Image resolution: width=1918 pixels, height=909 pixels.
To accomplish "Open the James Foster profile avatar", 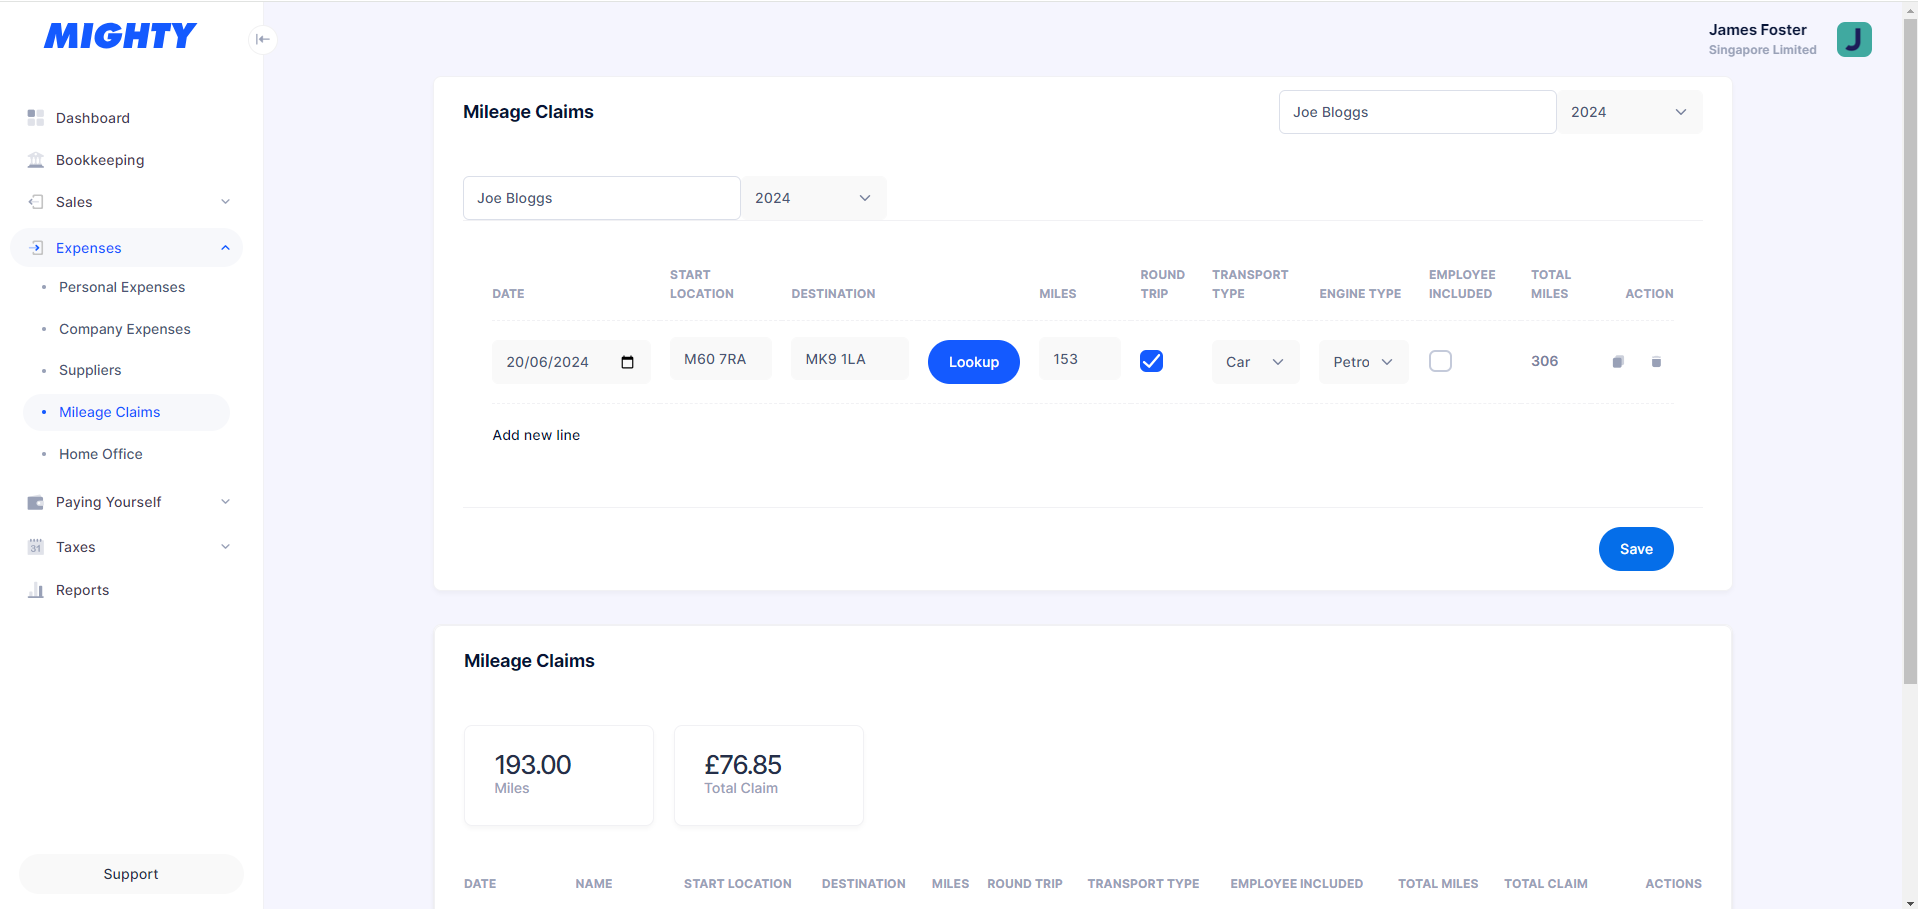I will [1853, 39].
